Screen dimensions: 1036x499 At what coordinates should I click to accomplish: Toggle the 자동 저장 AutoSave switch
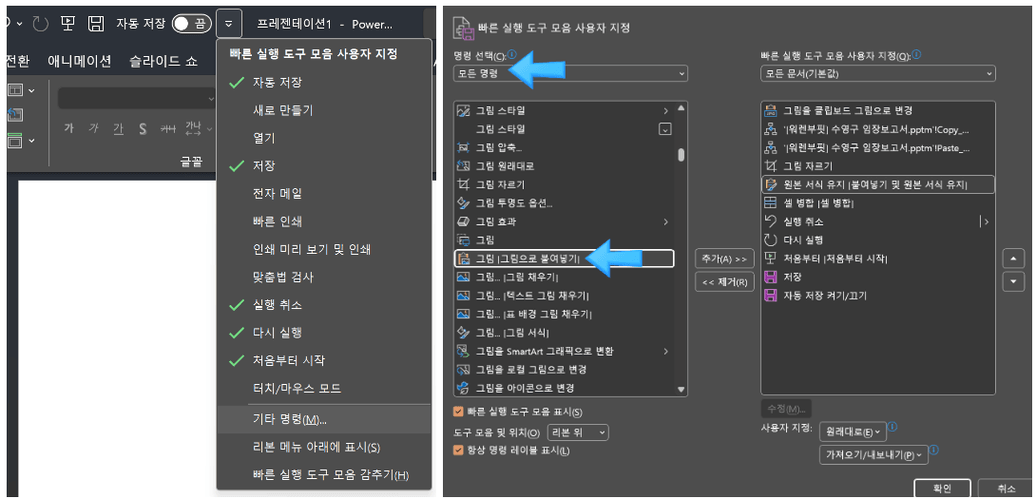[192, 24]
